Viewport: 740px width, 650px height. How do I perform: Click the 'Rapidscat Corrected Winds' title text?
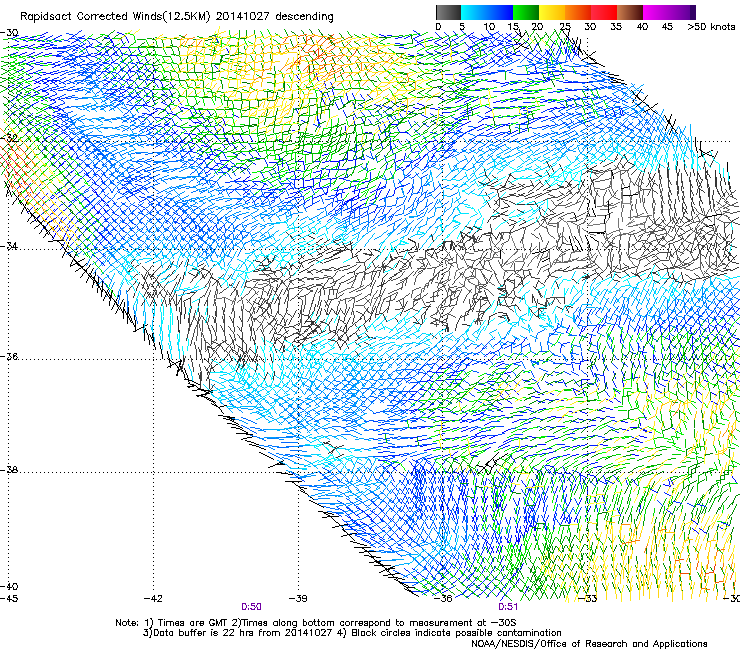click(x=115, y=17)
